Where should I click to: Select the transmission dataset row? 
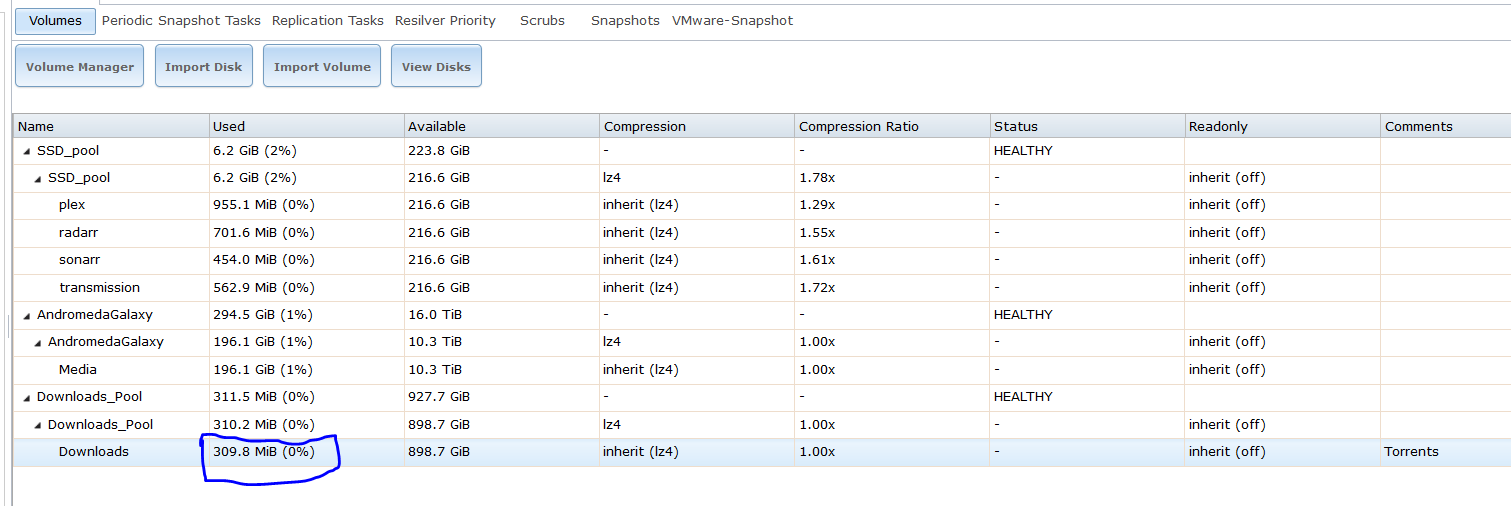[x=99, y=288]
